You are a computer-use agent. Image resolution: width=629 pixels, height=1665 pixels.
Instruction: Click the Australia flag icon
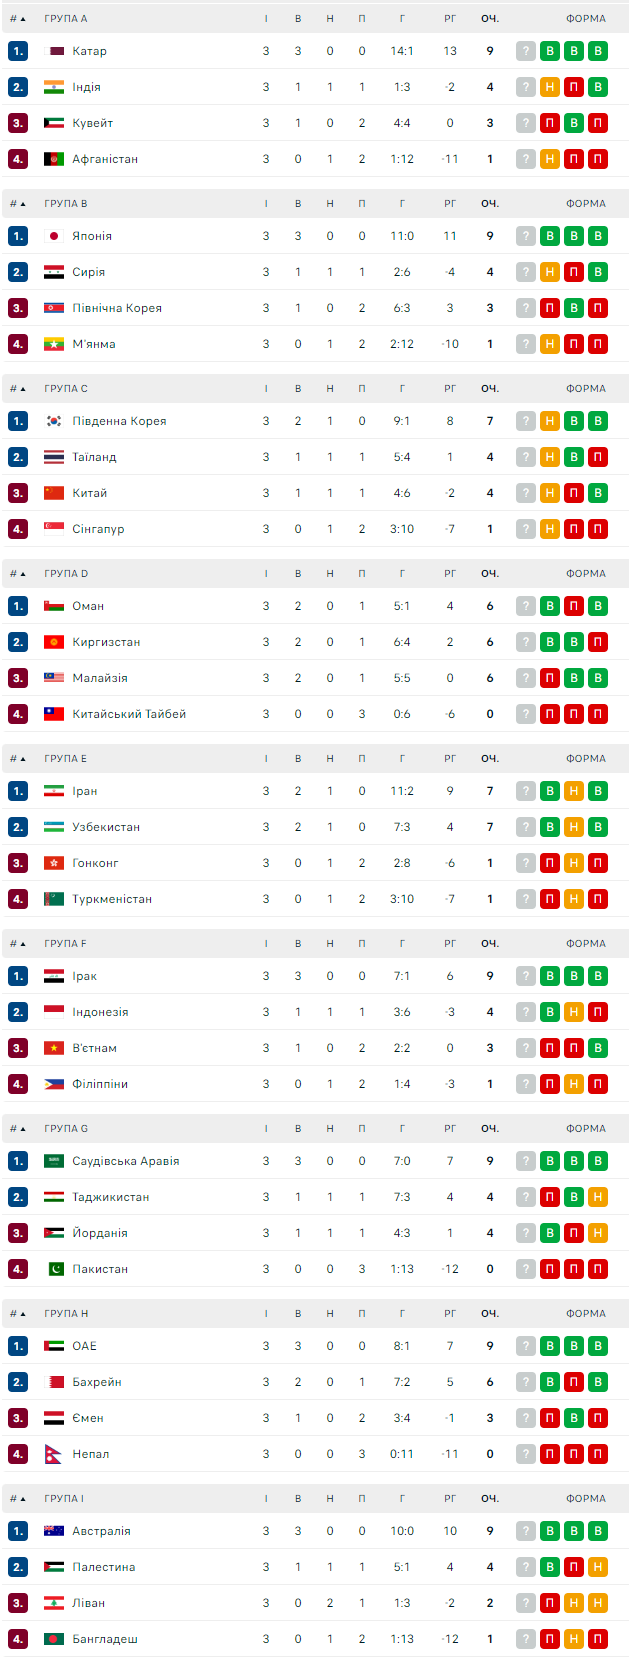[x=54, y=1531]
